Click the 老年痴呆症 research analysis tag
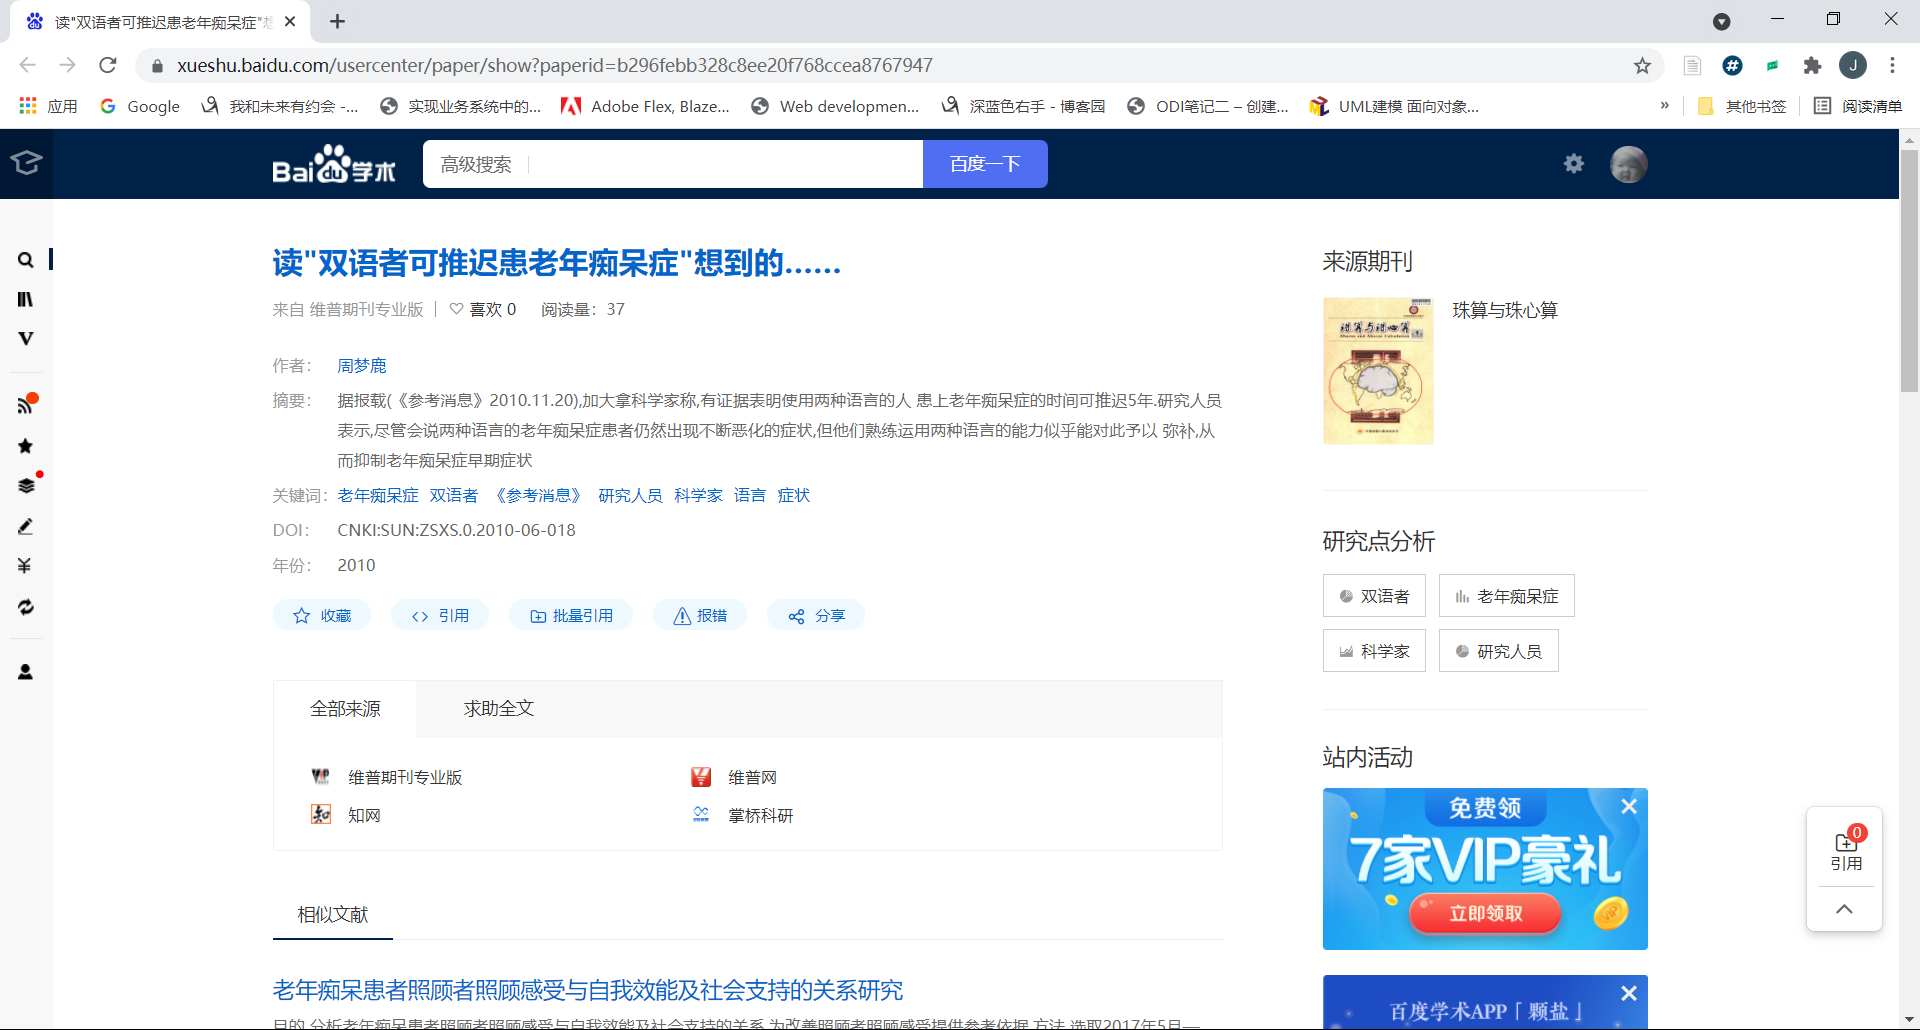The width and height of the screenshot is (1920, 1030). (1507, 596)
